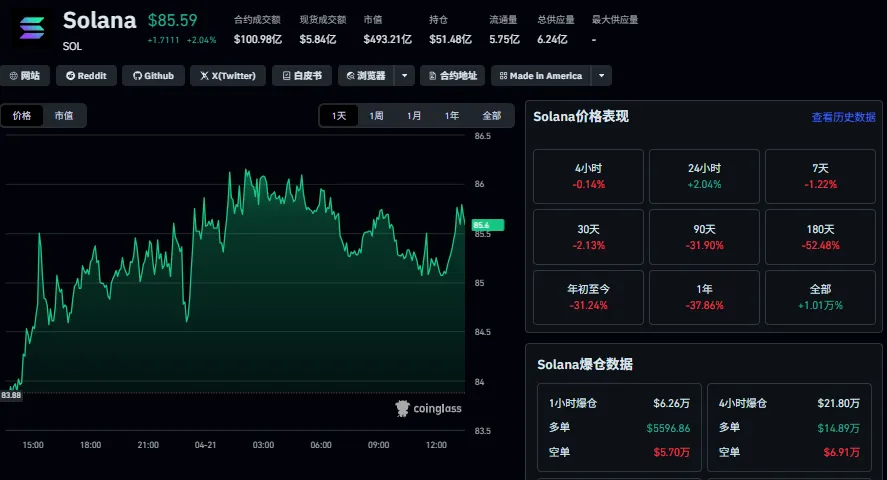Click the 1小时爆仓 $6.26万 value
Viewport: 887px width, 480px height.
671,403
